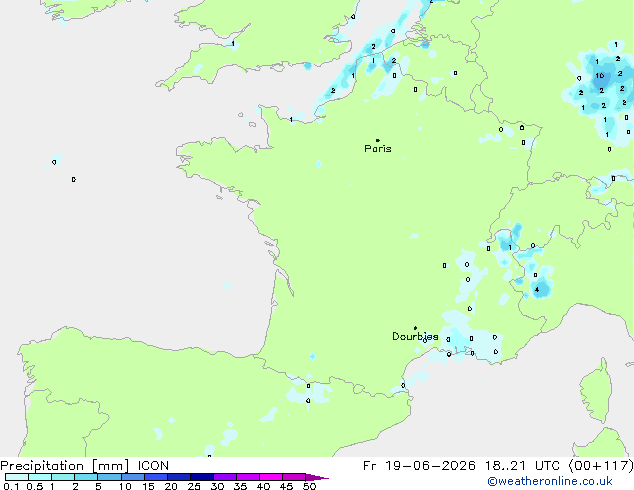Click the Paris city label
The width and height of the screenshot is (634, 490).
[x=378, y=149]
